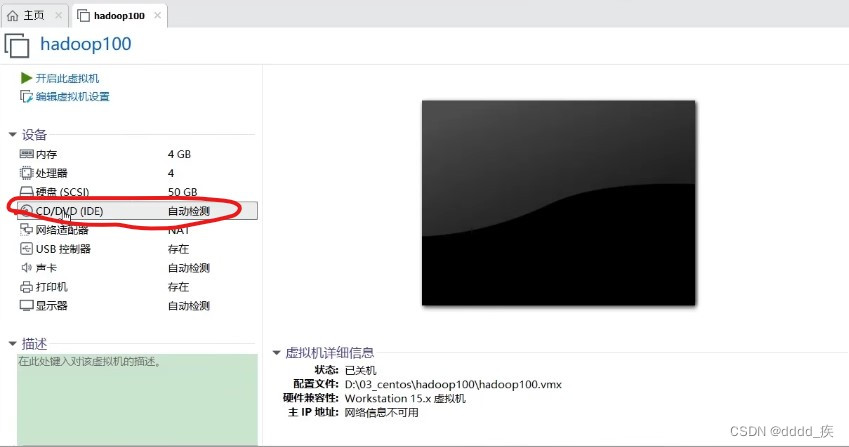Click the 声卡 sound card speaker icon
Image resolution: width=849 pixels, height=447 pixels.
(x=27, y=268)
